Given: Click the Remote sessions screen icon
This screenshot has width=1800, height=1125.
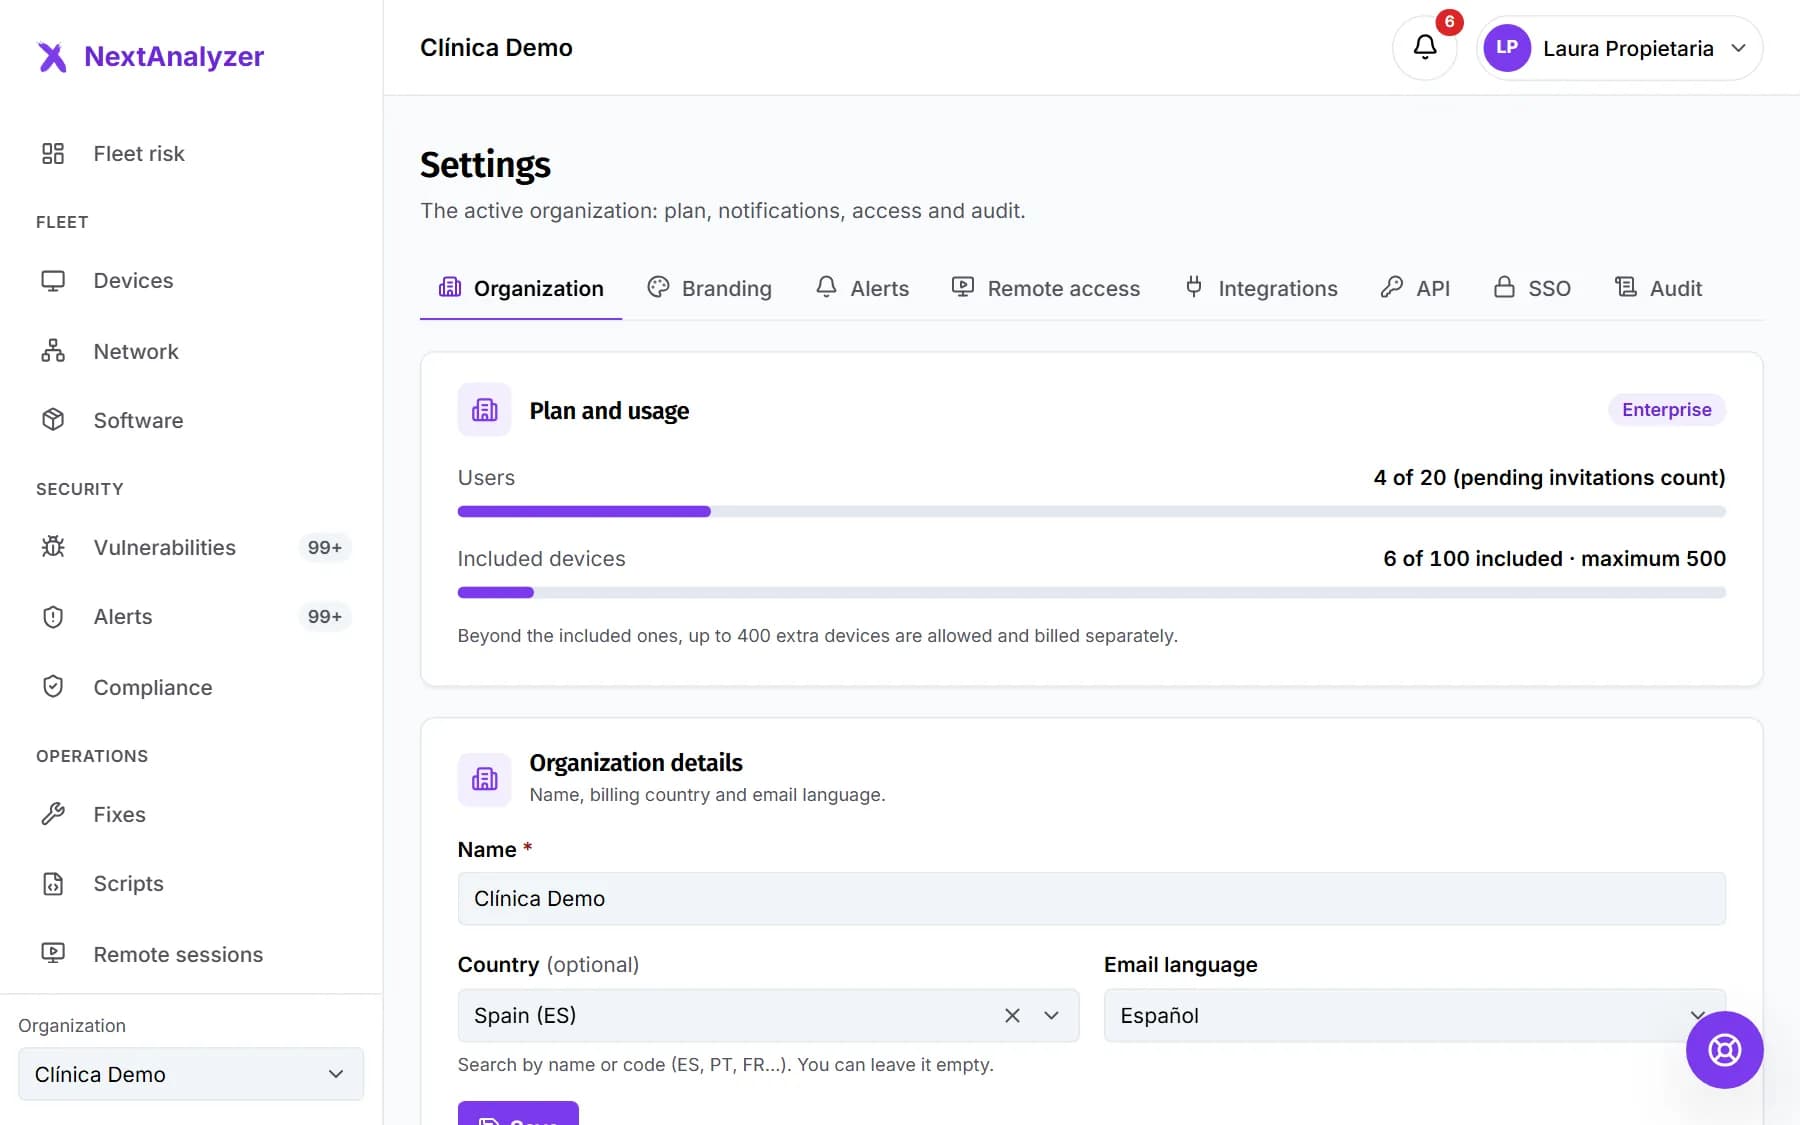Looking at the screenshot, I should coord(53,954).
